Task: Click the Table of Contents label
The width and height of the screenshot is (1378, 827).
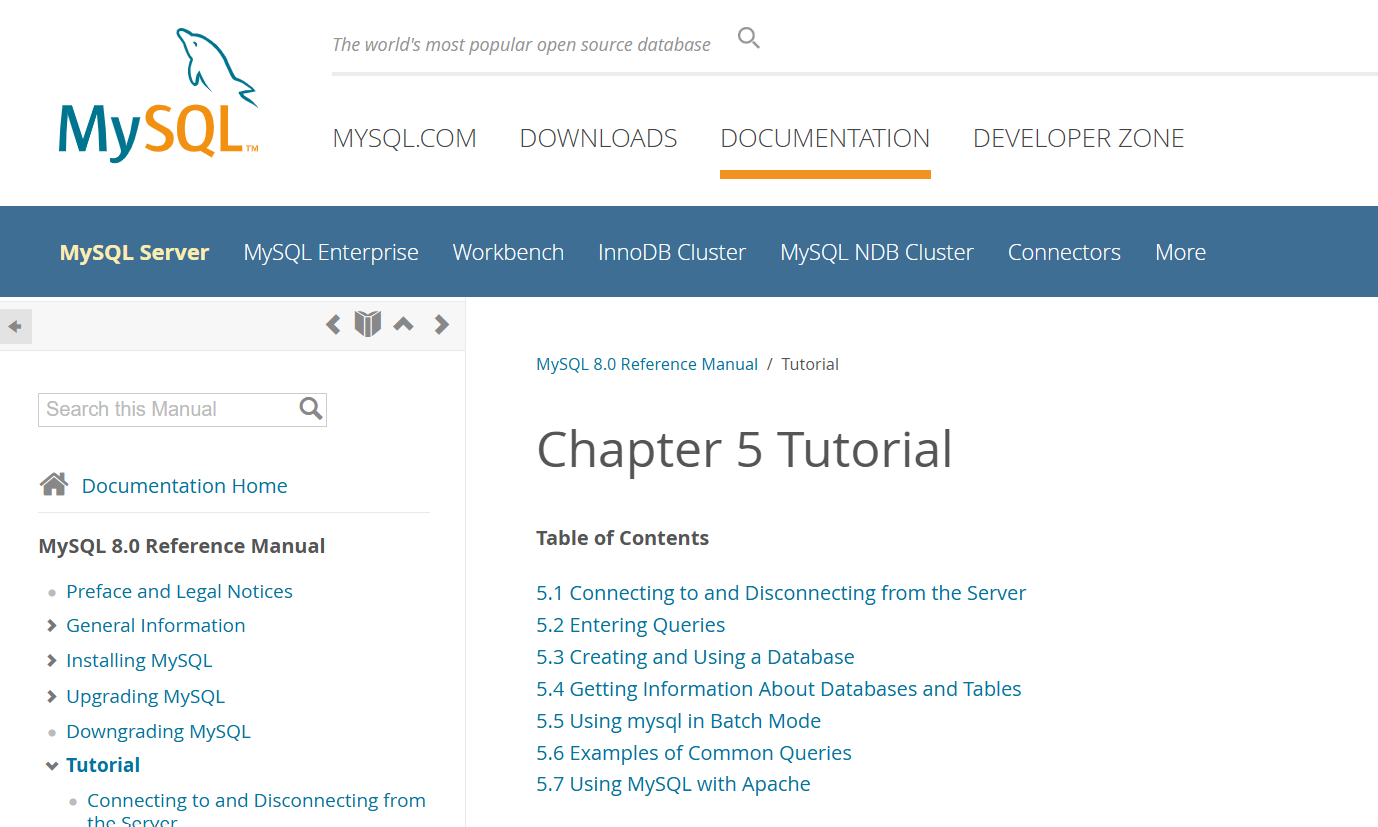Action: coord(622,538)
